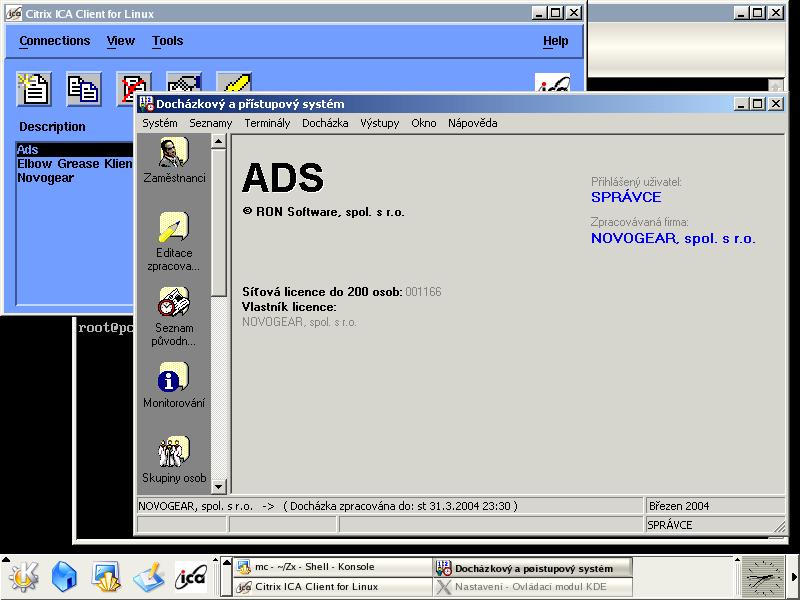Screen dimensions: 800x600
Task: Launch the shell terminal icon in KDE panel
Action: pos(106,577)
